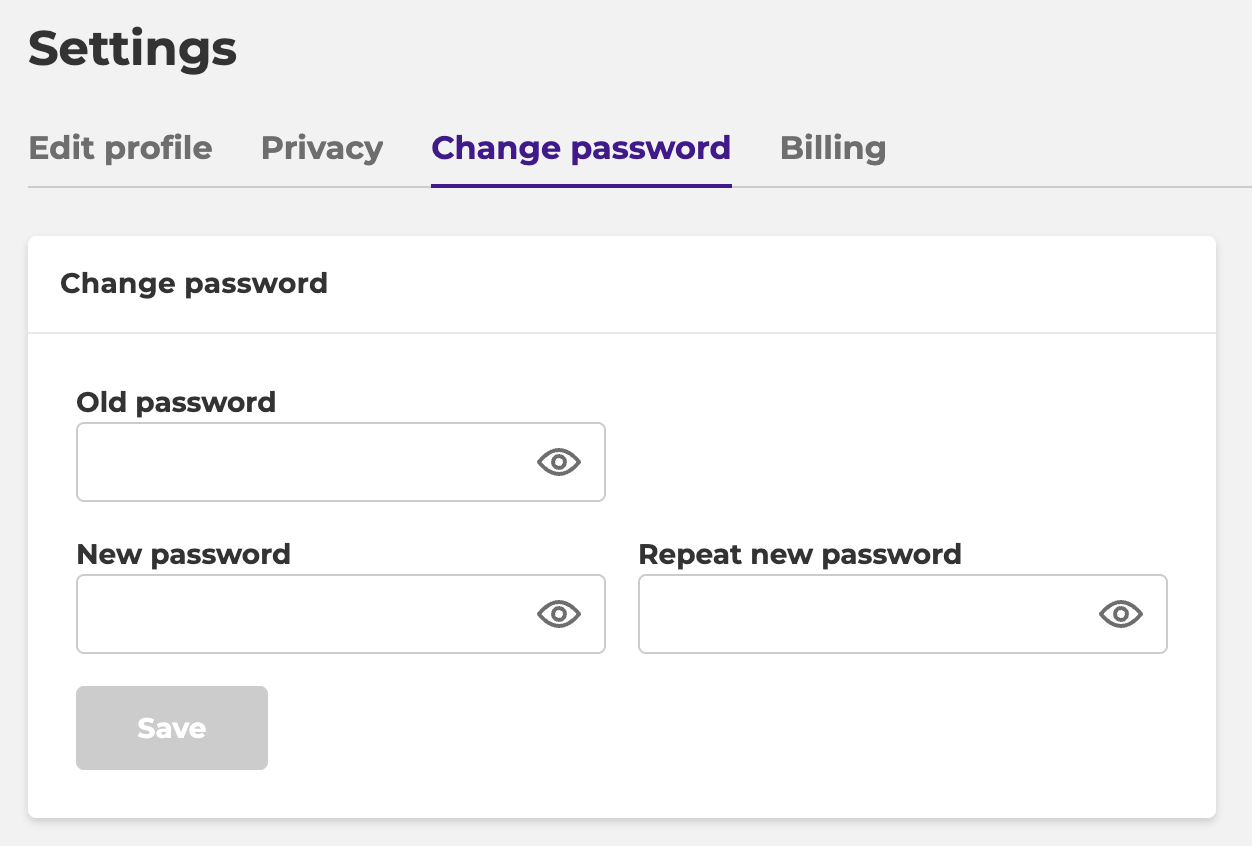Submit the form with the grey Save button
1252x846 pixels.
(x=172, y=728)
